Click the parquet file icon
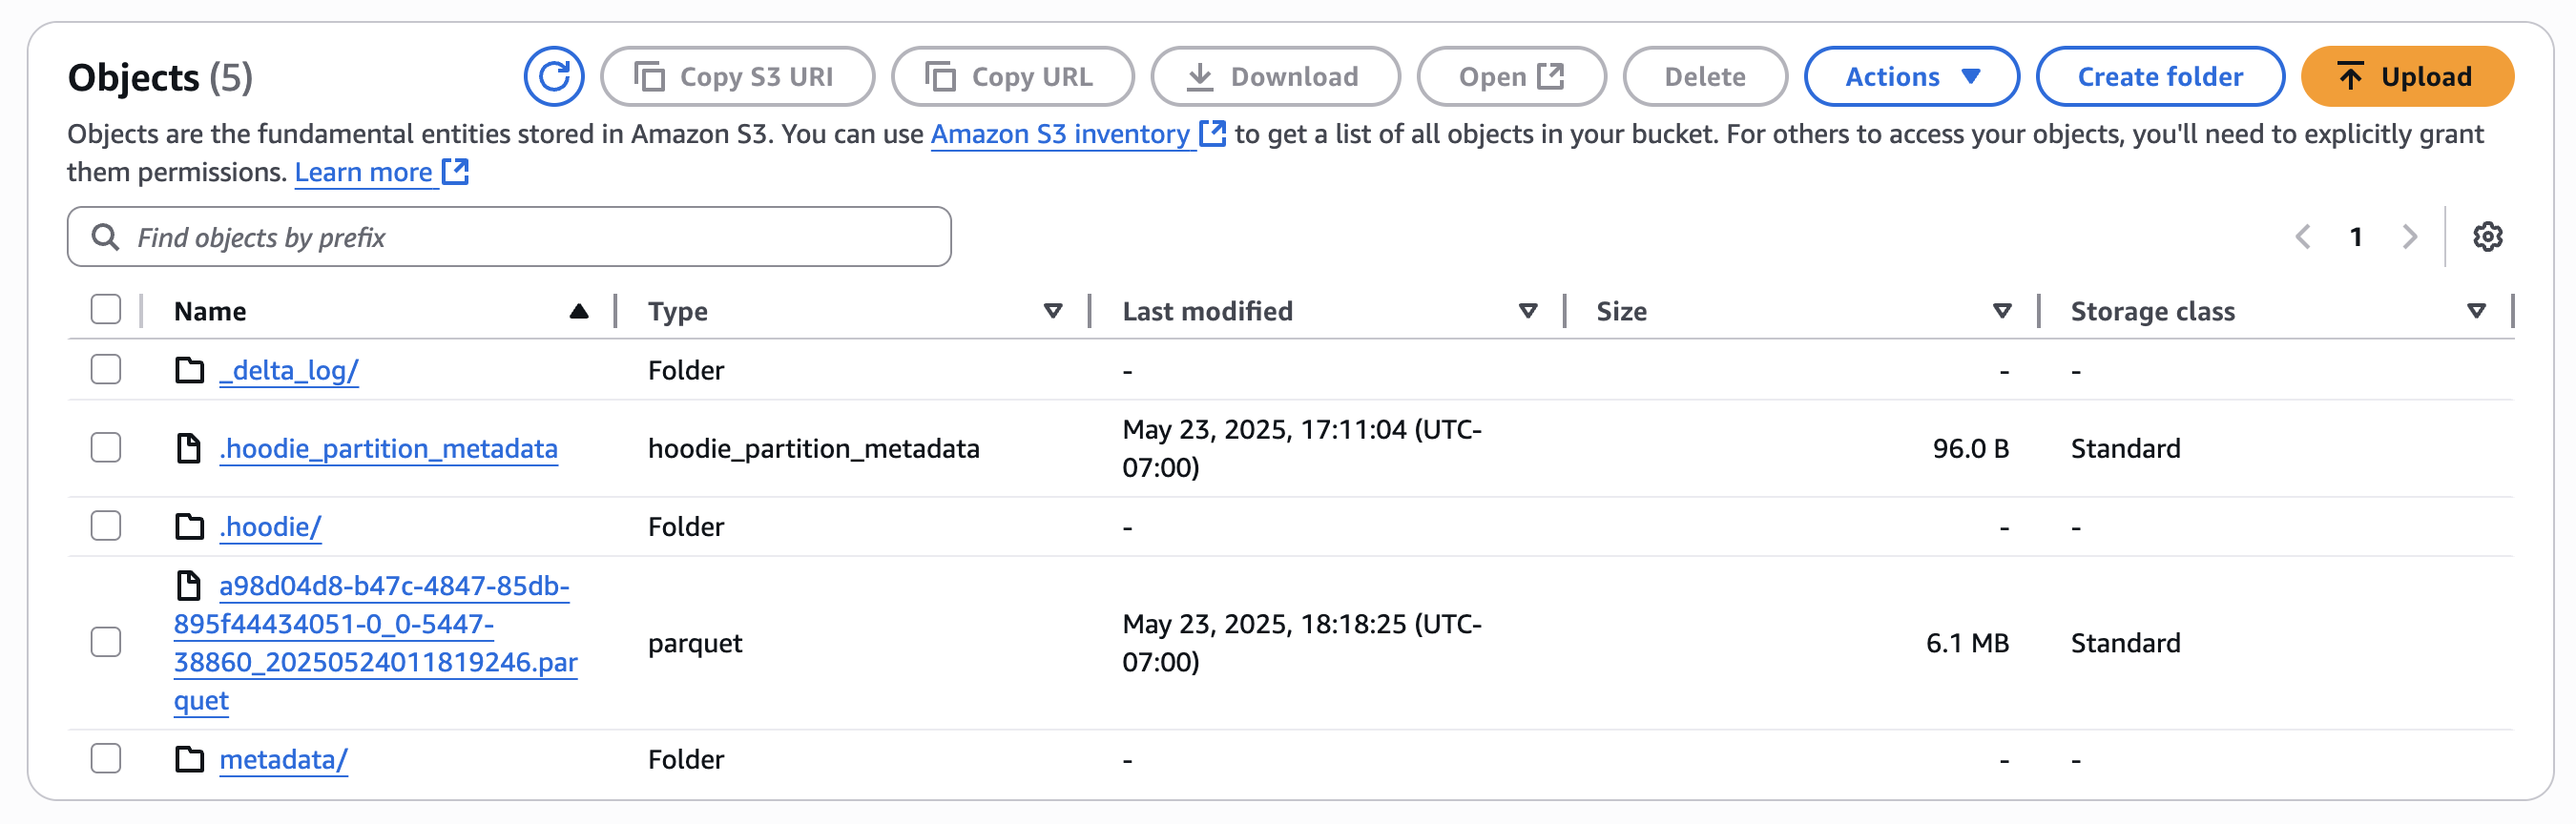This screenshot has width=2576, height=824. pyautogui.click(x=188, y=585)
